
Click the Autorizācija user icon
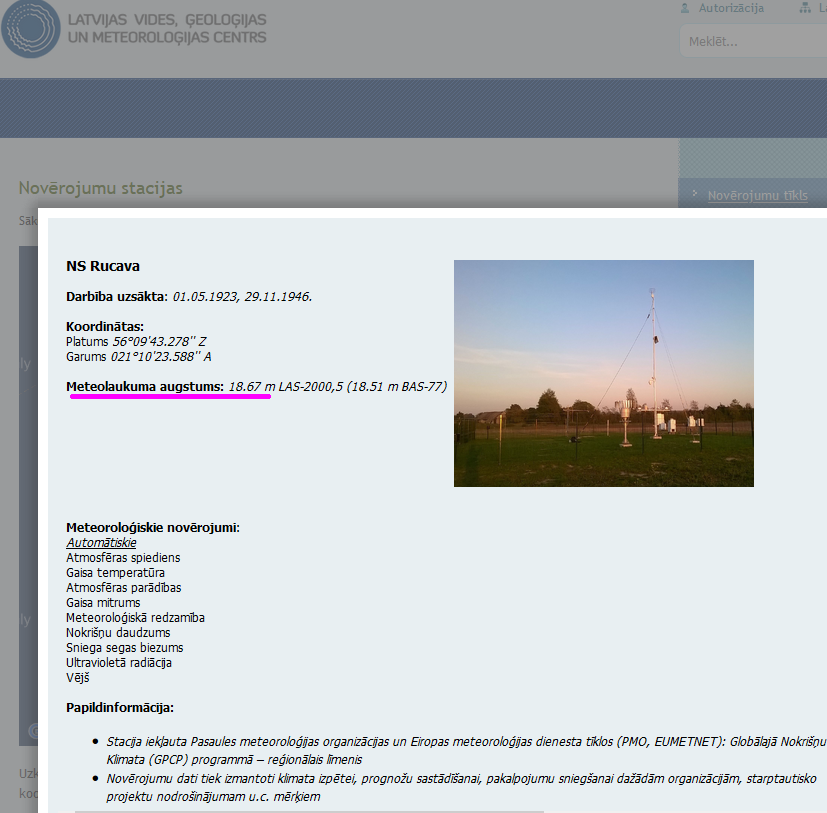point(685,8)
